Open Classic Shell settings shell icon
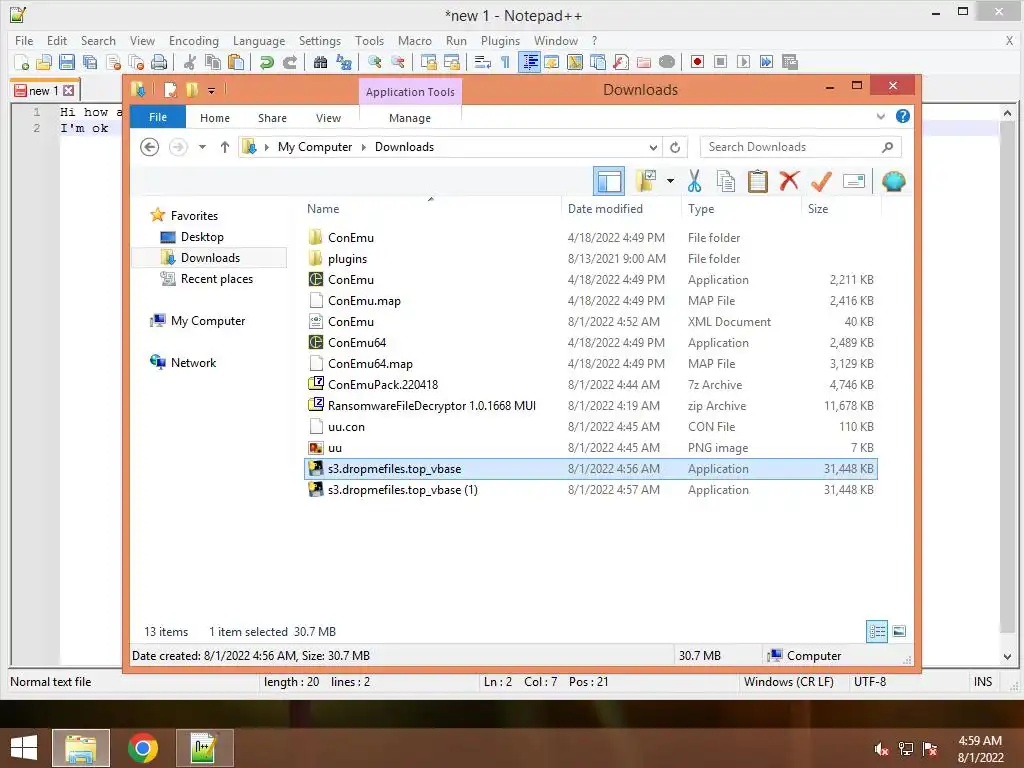The height and width of the screenshot is (768, 1024). pos(893,181)
